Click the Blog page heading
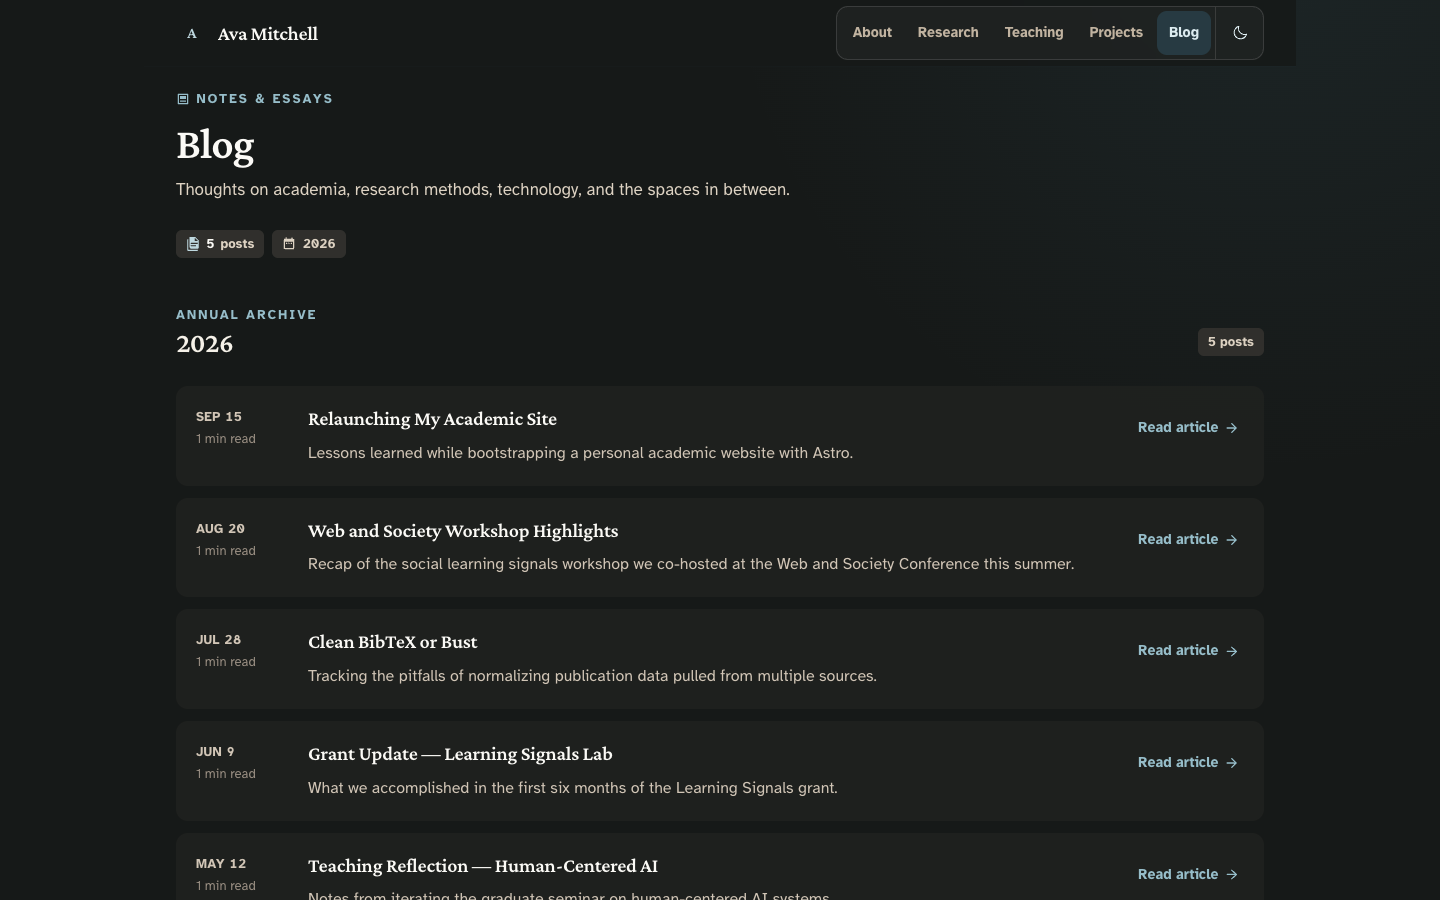The width and height of the screenshot is (1440, 900). coord(215,146)
